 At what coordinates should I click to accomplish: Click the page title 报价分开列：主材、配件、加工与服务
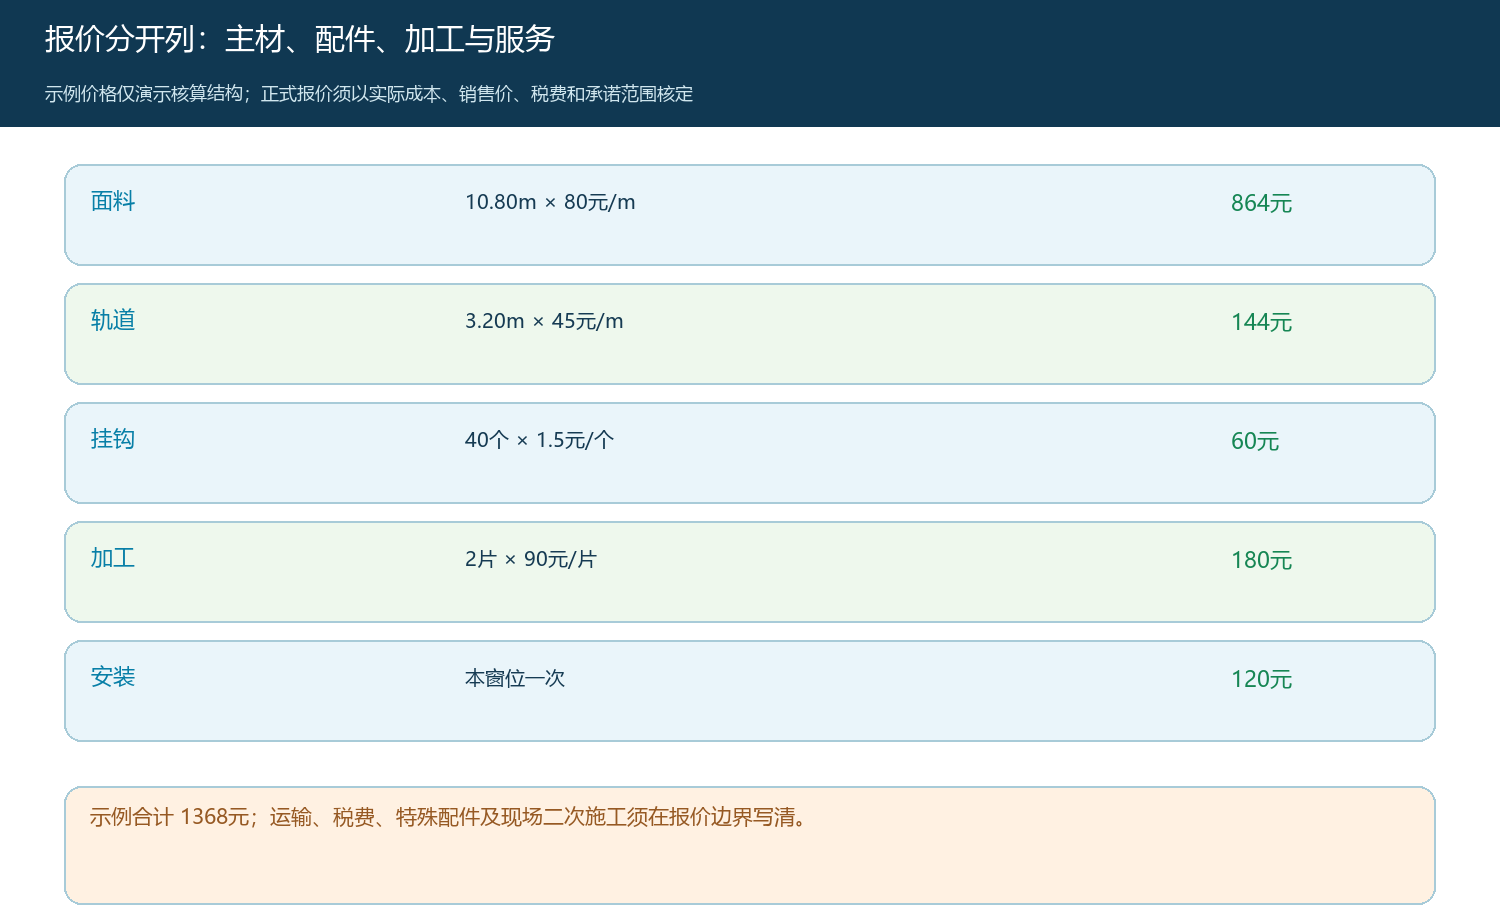click(299, 39)
